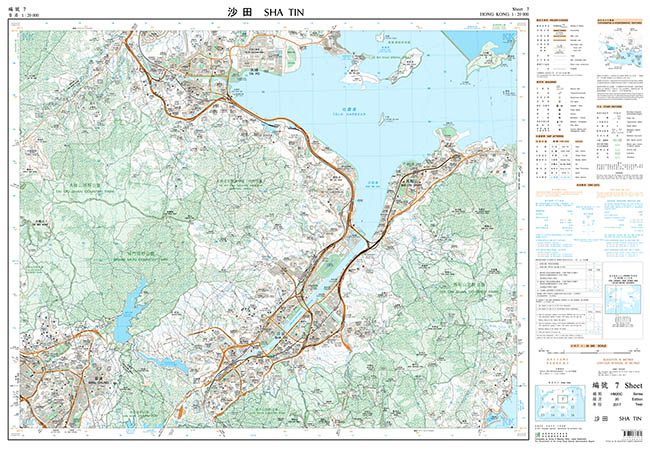Click the bottom-right '沙田 SHA TIN' sheet name

(618, 418)
